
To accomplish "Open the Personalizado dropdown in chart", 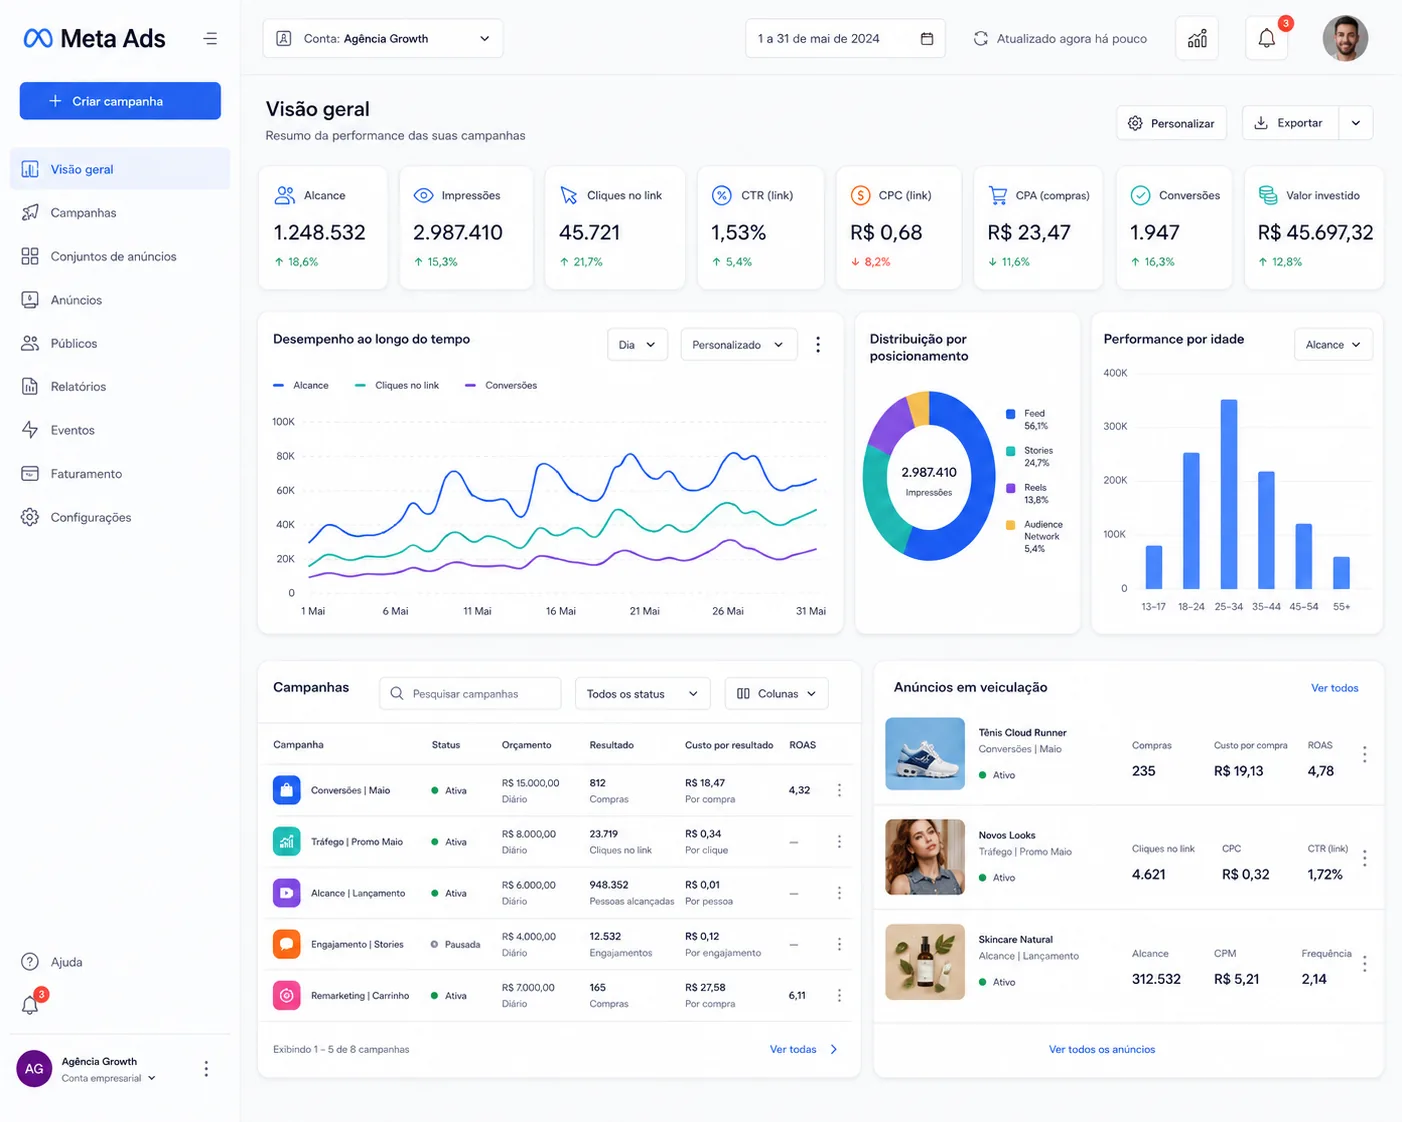I will pyautogui.click(x=739, y=345).
